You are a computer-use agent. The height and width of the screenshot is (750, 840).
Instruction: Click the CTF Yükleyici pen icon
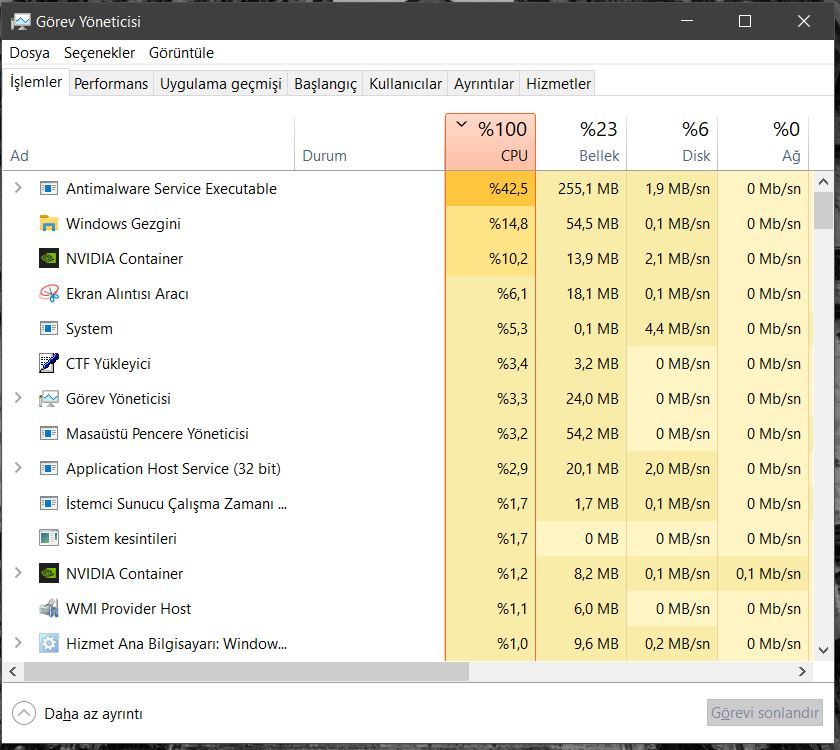[49, 364]
